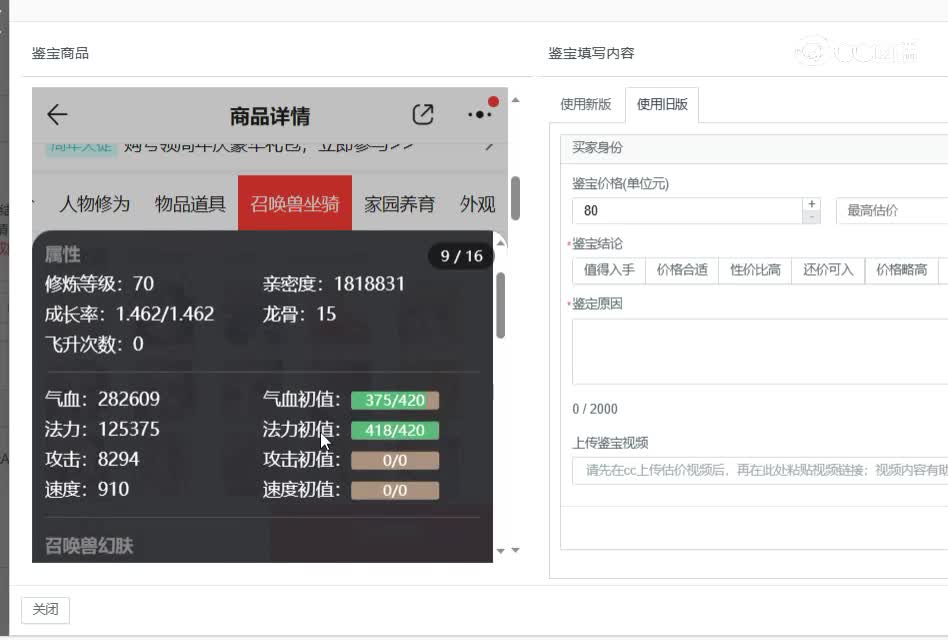Screen dimensions: 948x640
Task: Click the 气血初值 375/420 progress bar
Action: point(395,400)
